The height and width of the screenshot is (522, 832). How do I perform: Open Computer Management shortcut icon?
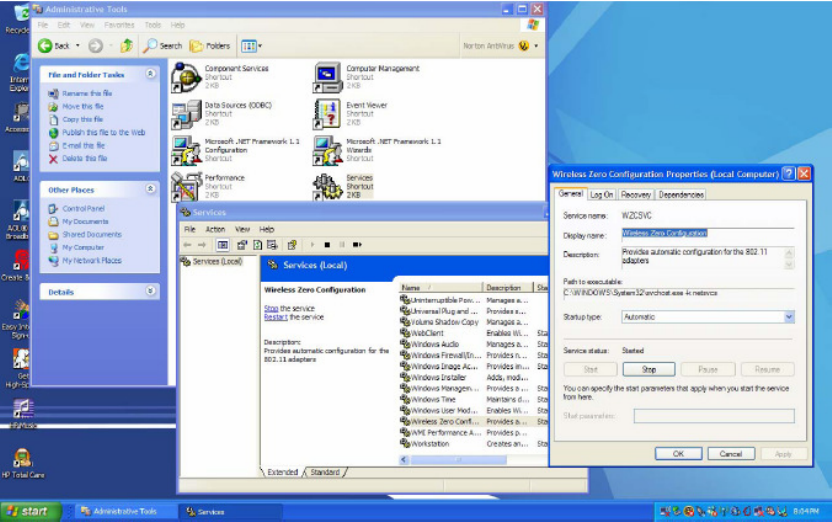[x=328, y=77]
